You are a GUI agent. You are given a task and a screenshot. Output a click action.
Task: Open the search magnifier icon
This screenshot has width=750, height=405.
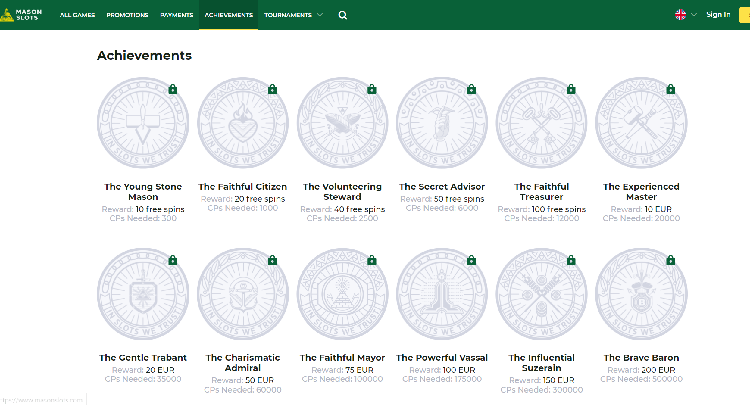[343, 15]
